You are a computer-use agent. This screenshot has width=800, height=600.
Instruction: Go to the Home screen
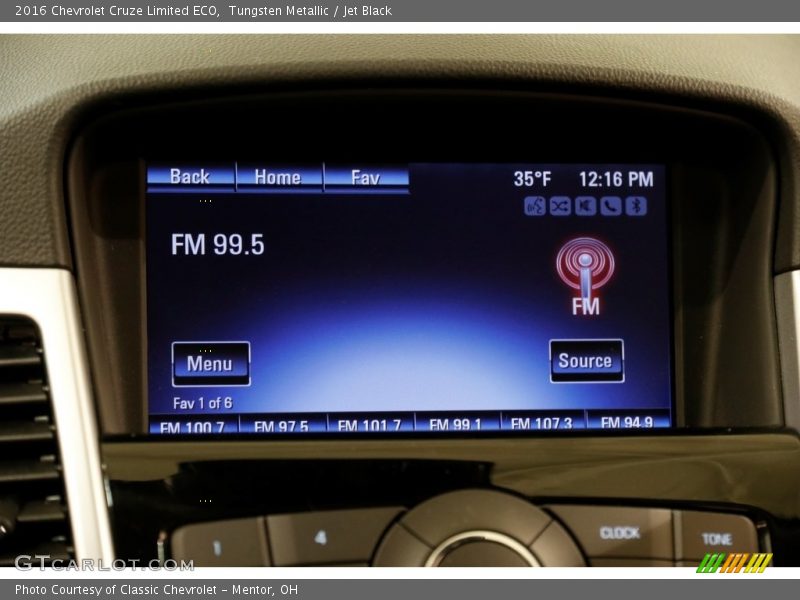coord(279,178)
